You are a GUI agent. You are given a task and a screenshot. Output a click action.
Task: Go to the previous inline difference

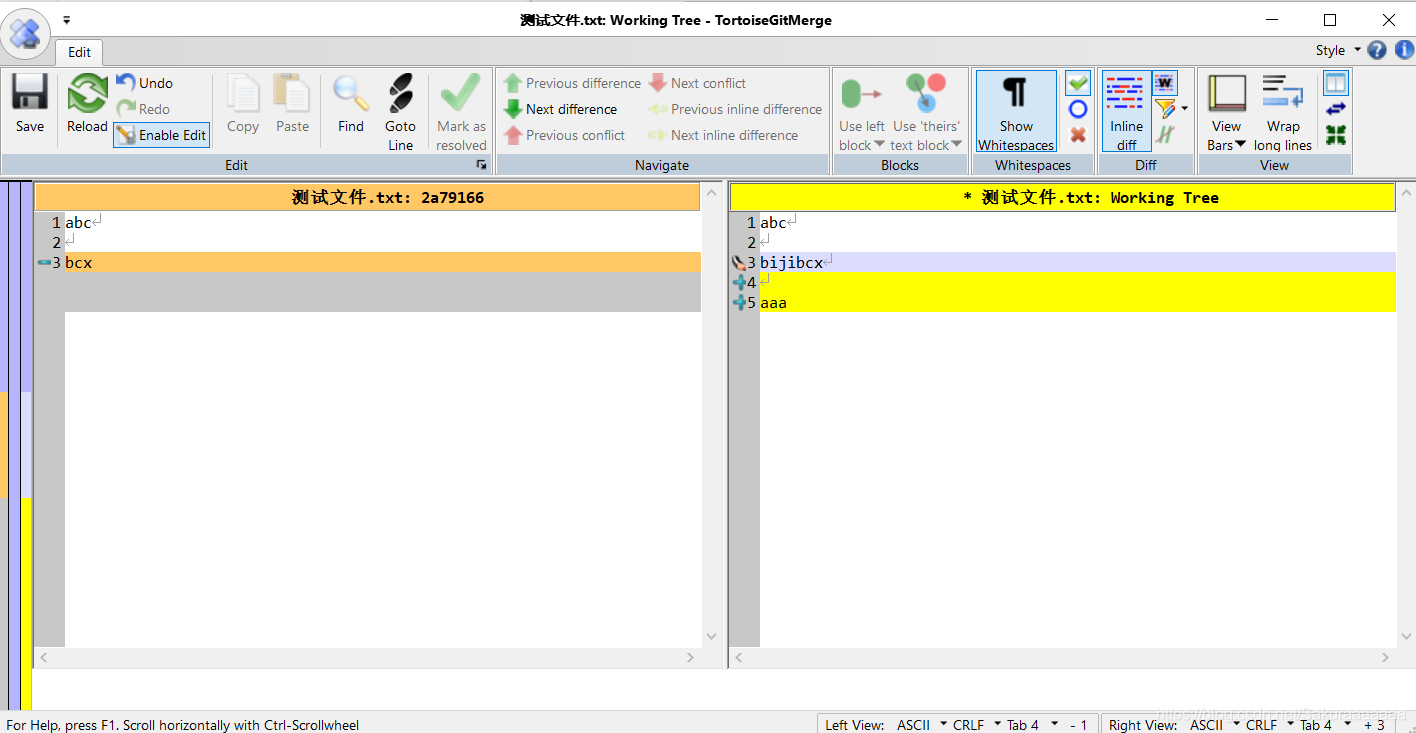(735, 109)
